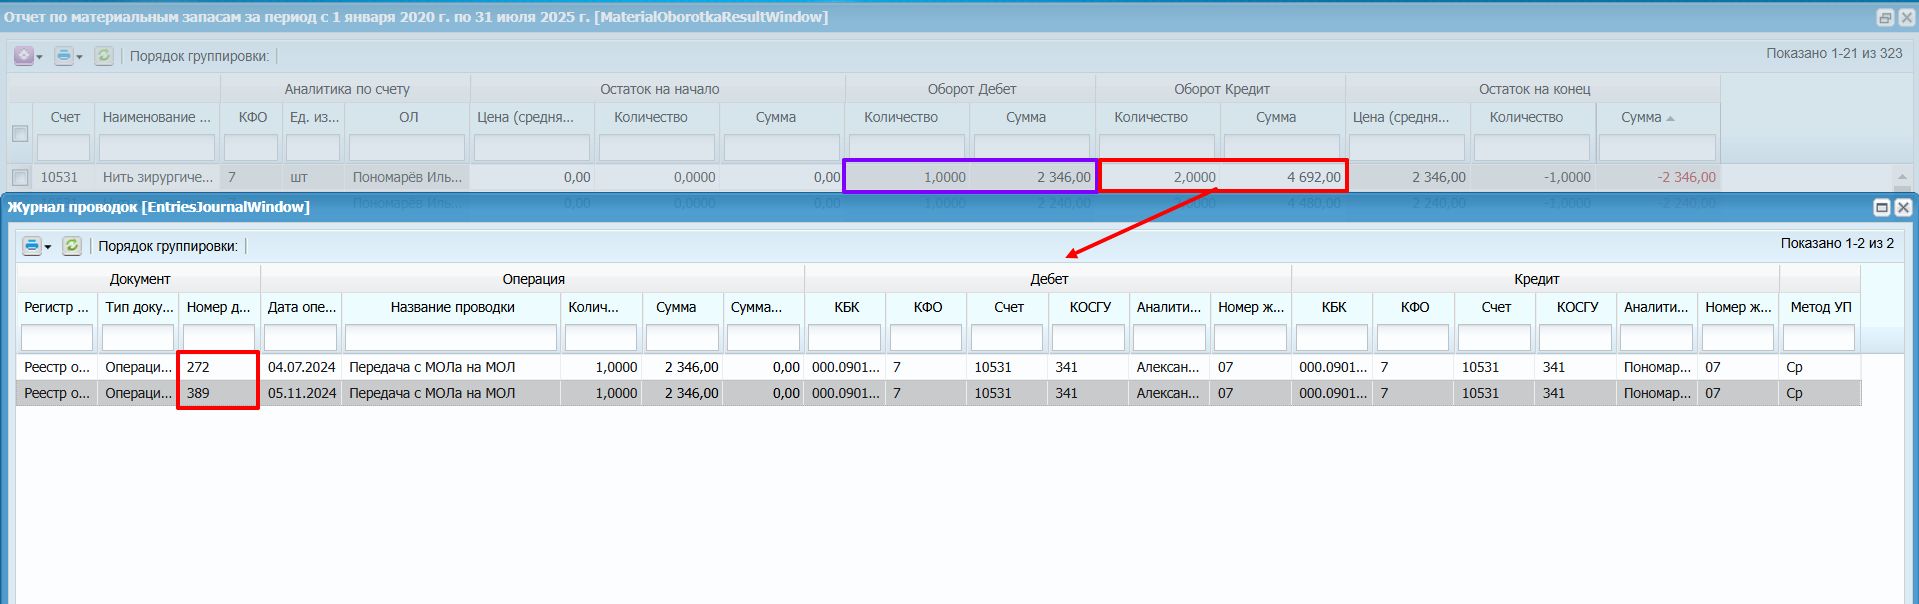Viewport: 1919px width, 604px height.
Task: Select Операци... cell in row 389
Action: coord(138,393)
